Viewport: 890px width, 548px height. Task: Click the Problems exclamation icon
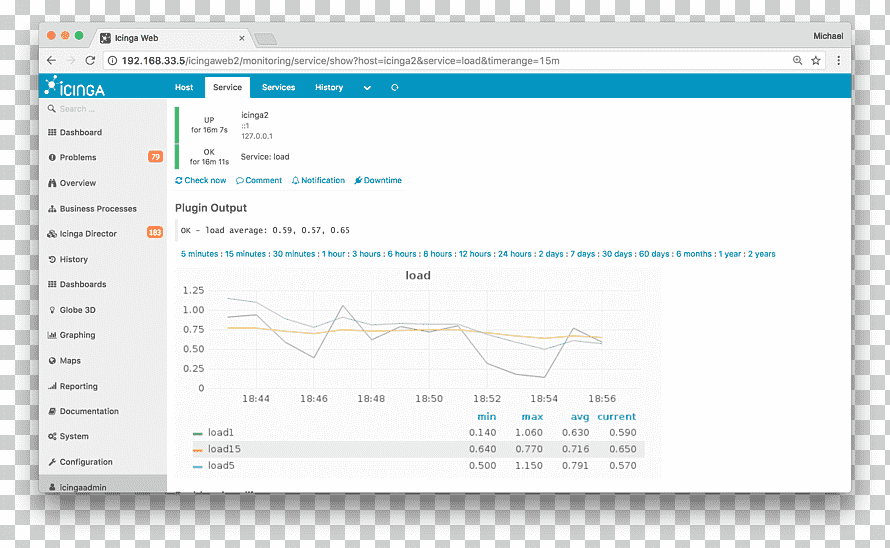[52, 157]
